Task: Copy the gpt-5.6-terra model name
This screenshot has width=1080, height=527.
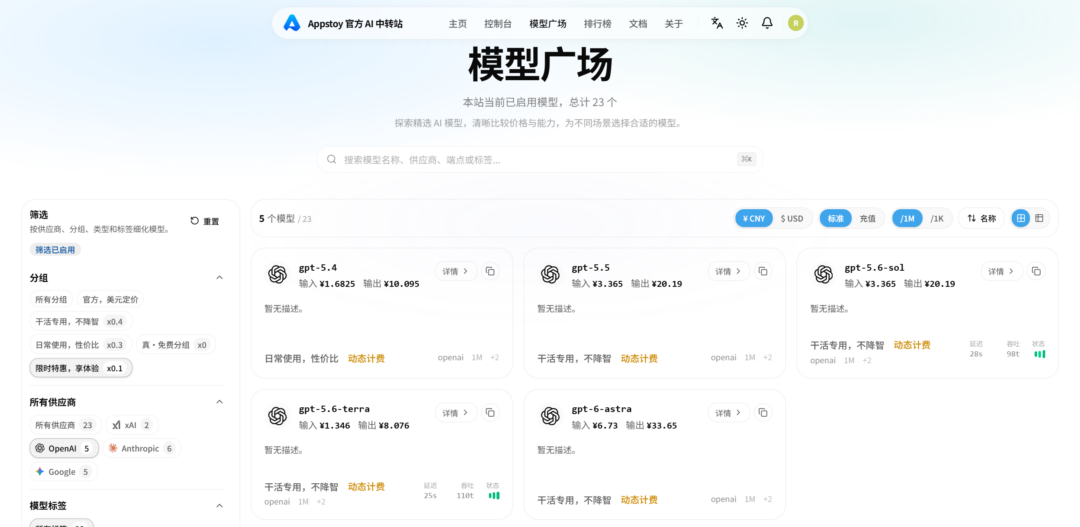Action: pos(490,413)
